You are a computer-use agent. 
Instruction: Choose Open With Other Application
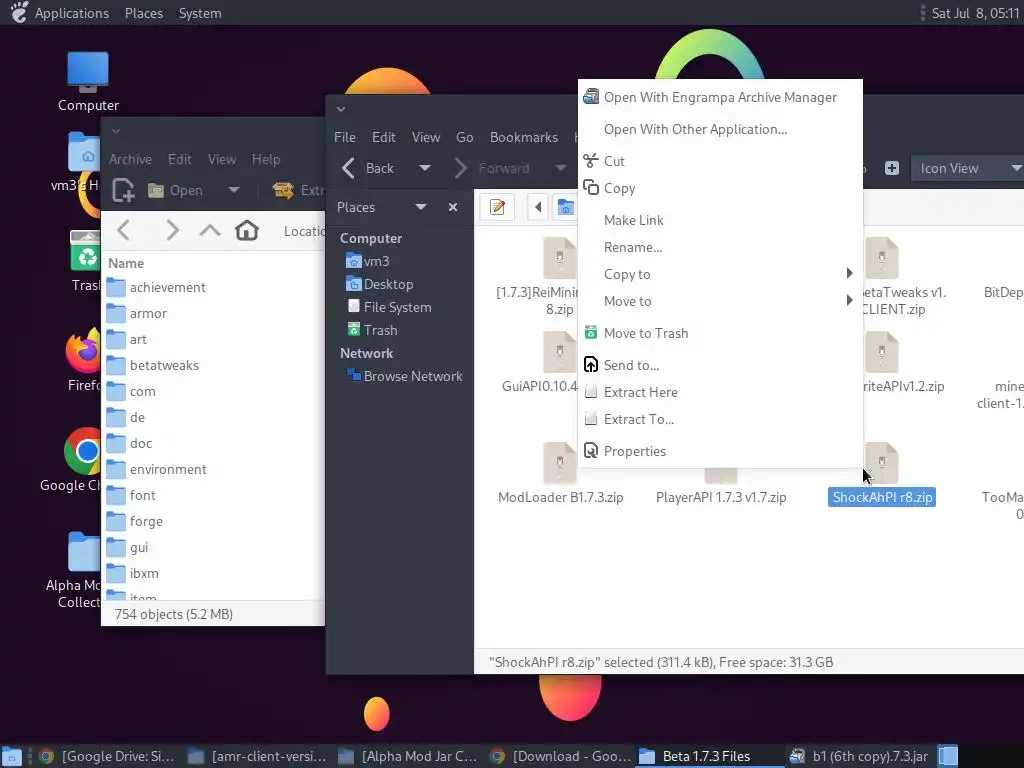click(720, 129)
